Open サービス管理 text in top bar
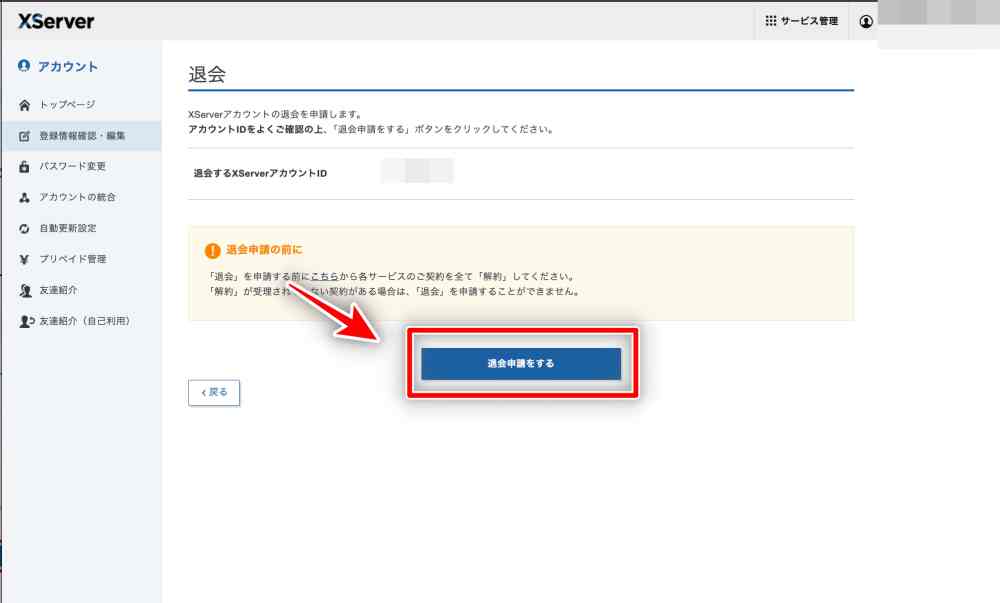1000x603 pixels. (809, 21)
